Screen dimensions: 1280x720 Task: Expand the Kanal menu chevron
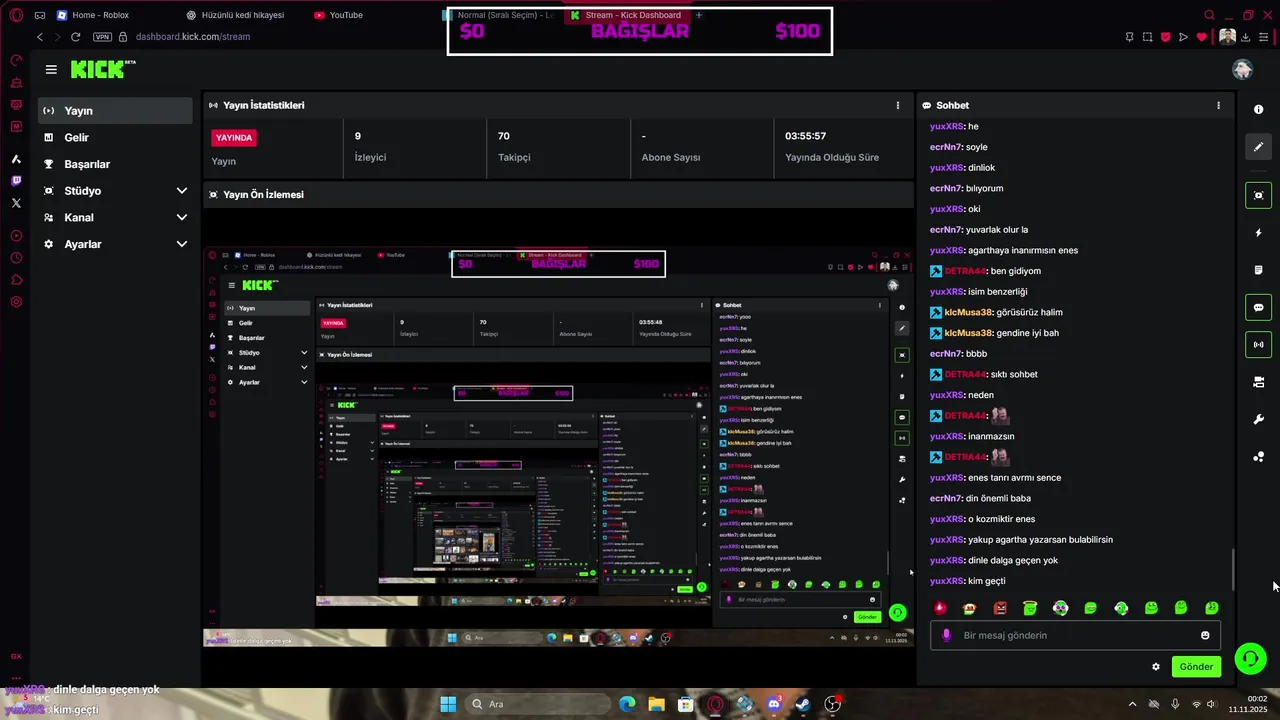click(181, 218)
